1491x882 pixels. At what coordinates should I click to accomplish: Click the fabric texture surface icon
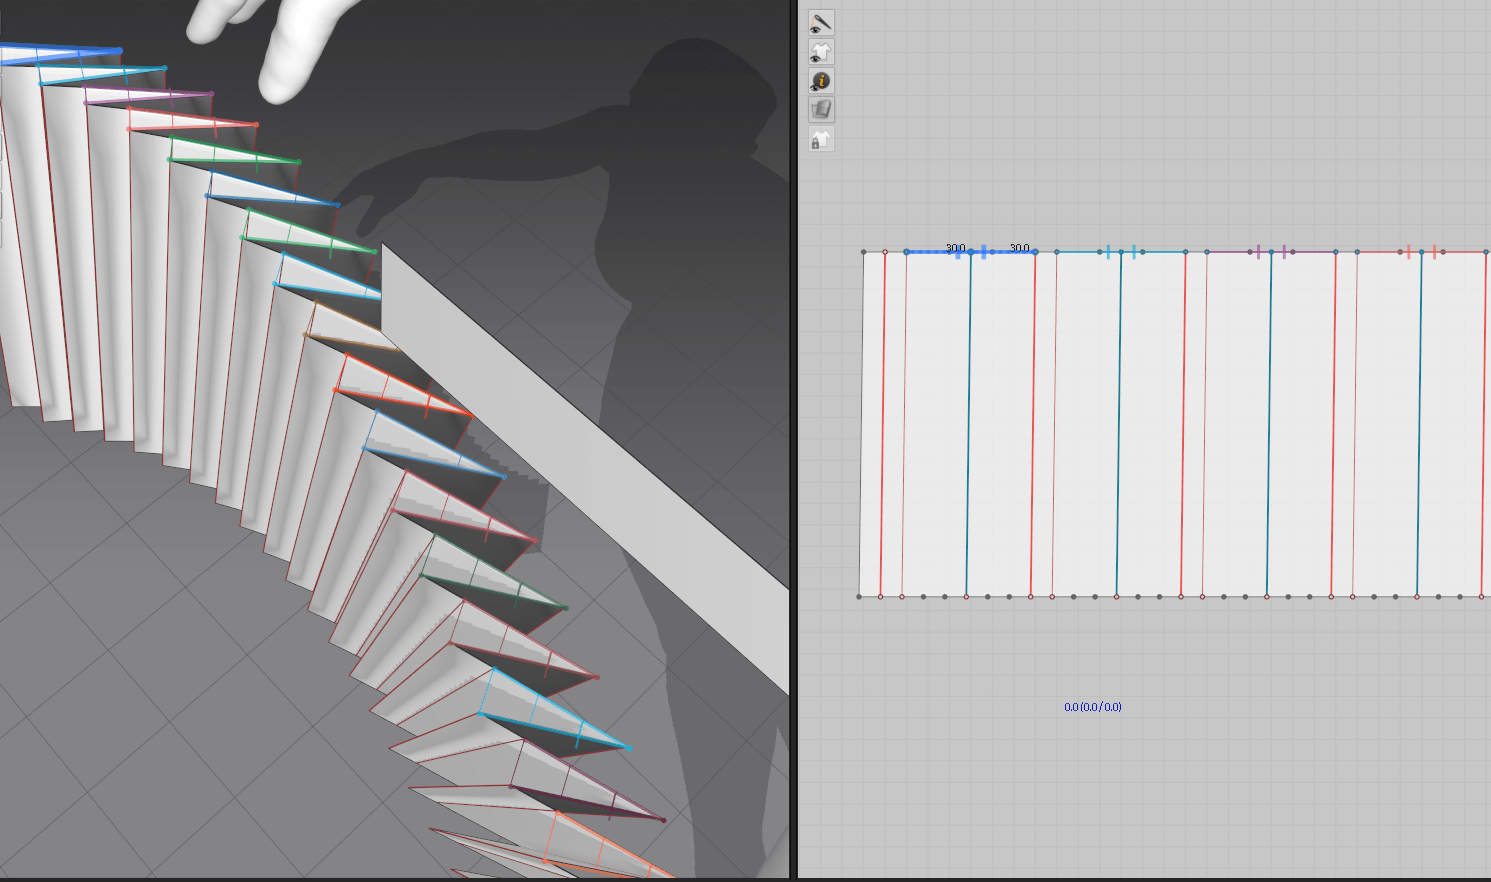pyautogui.click(x=821, y=110)
